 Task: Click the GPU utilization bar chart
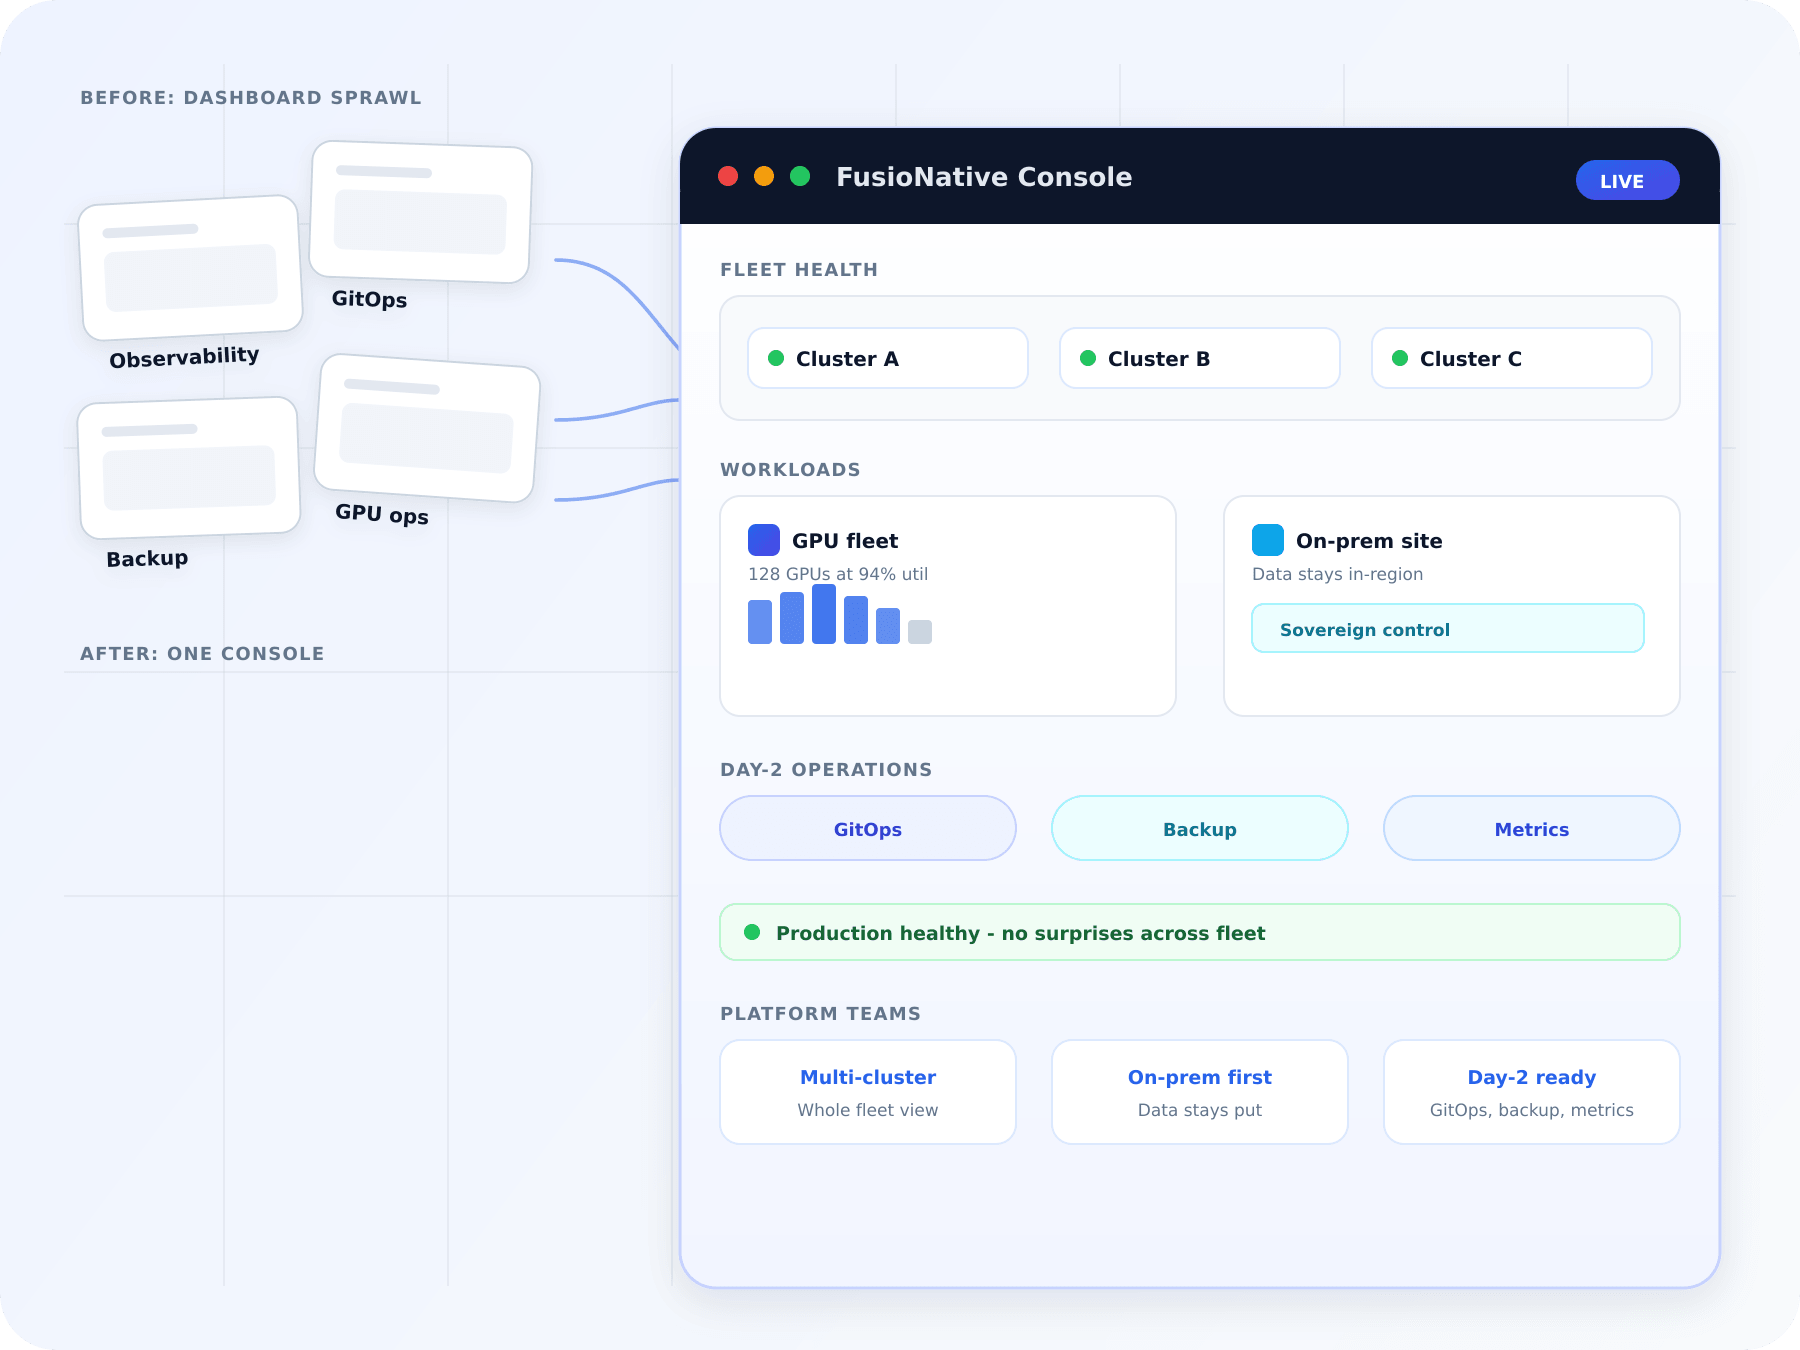pyautogui.click(x=840, y=614)
